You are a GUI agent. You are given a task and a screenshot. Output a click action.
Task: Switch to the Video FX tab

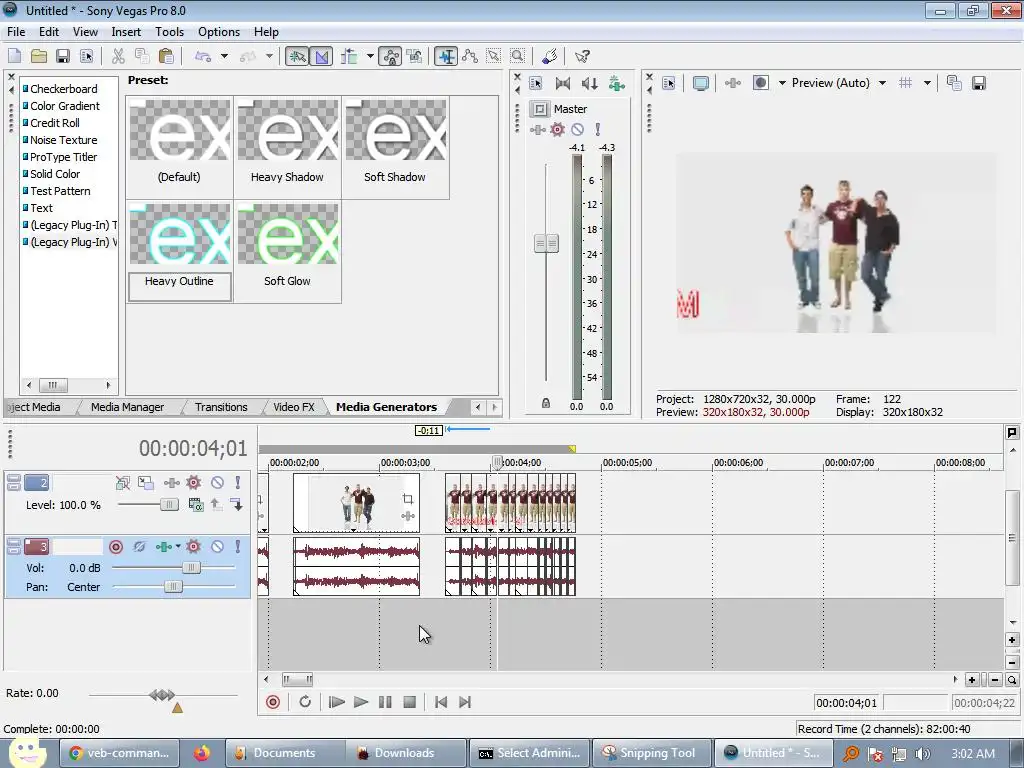[294, 407]
